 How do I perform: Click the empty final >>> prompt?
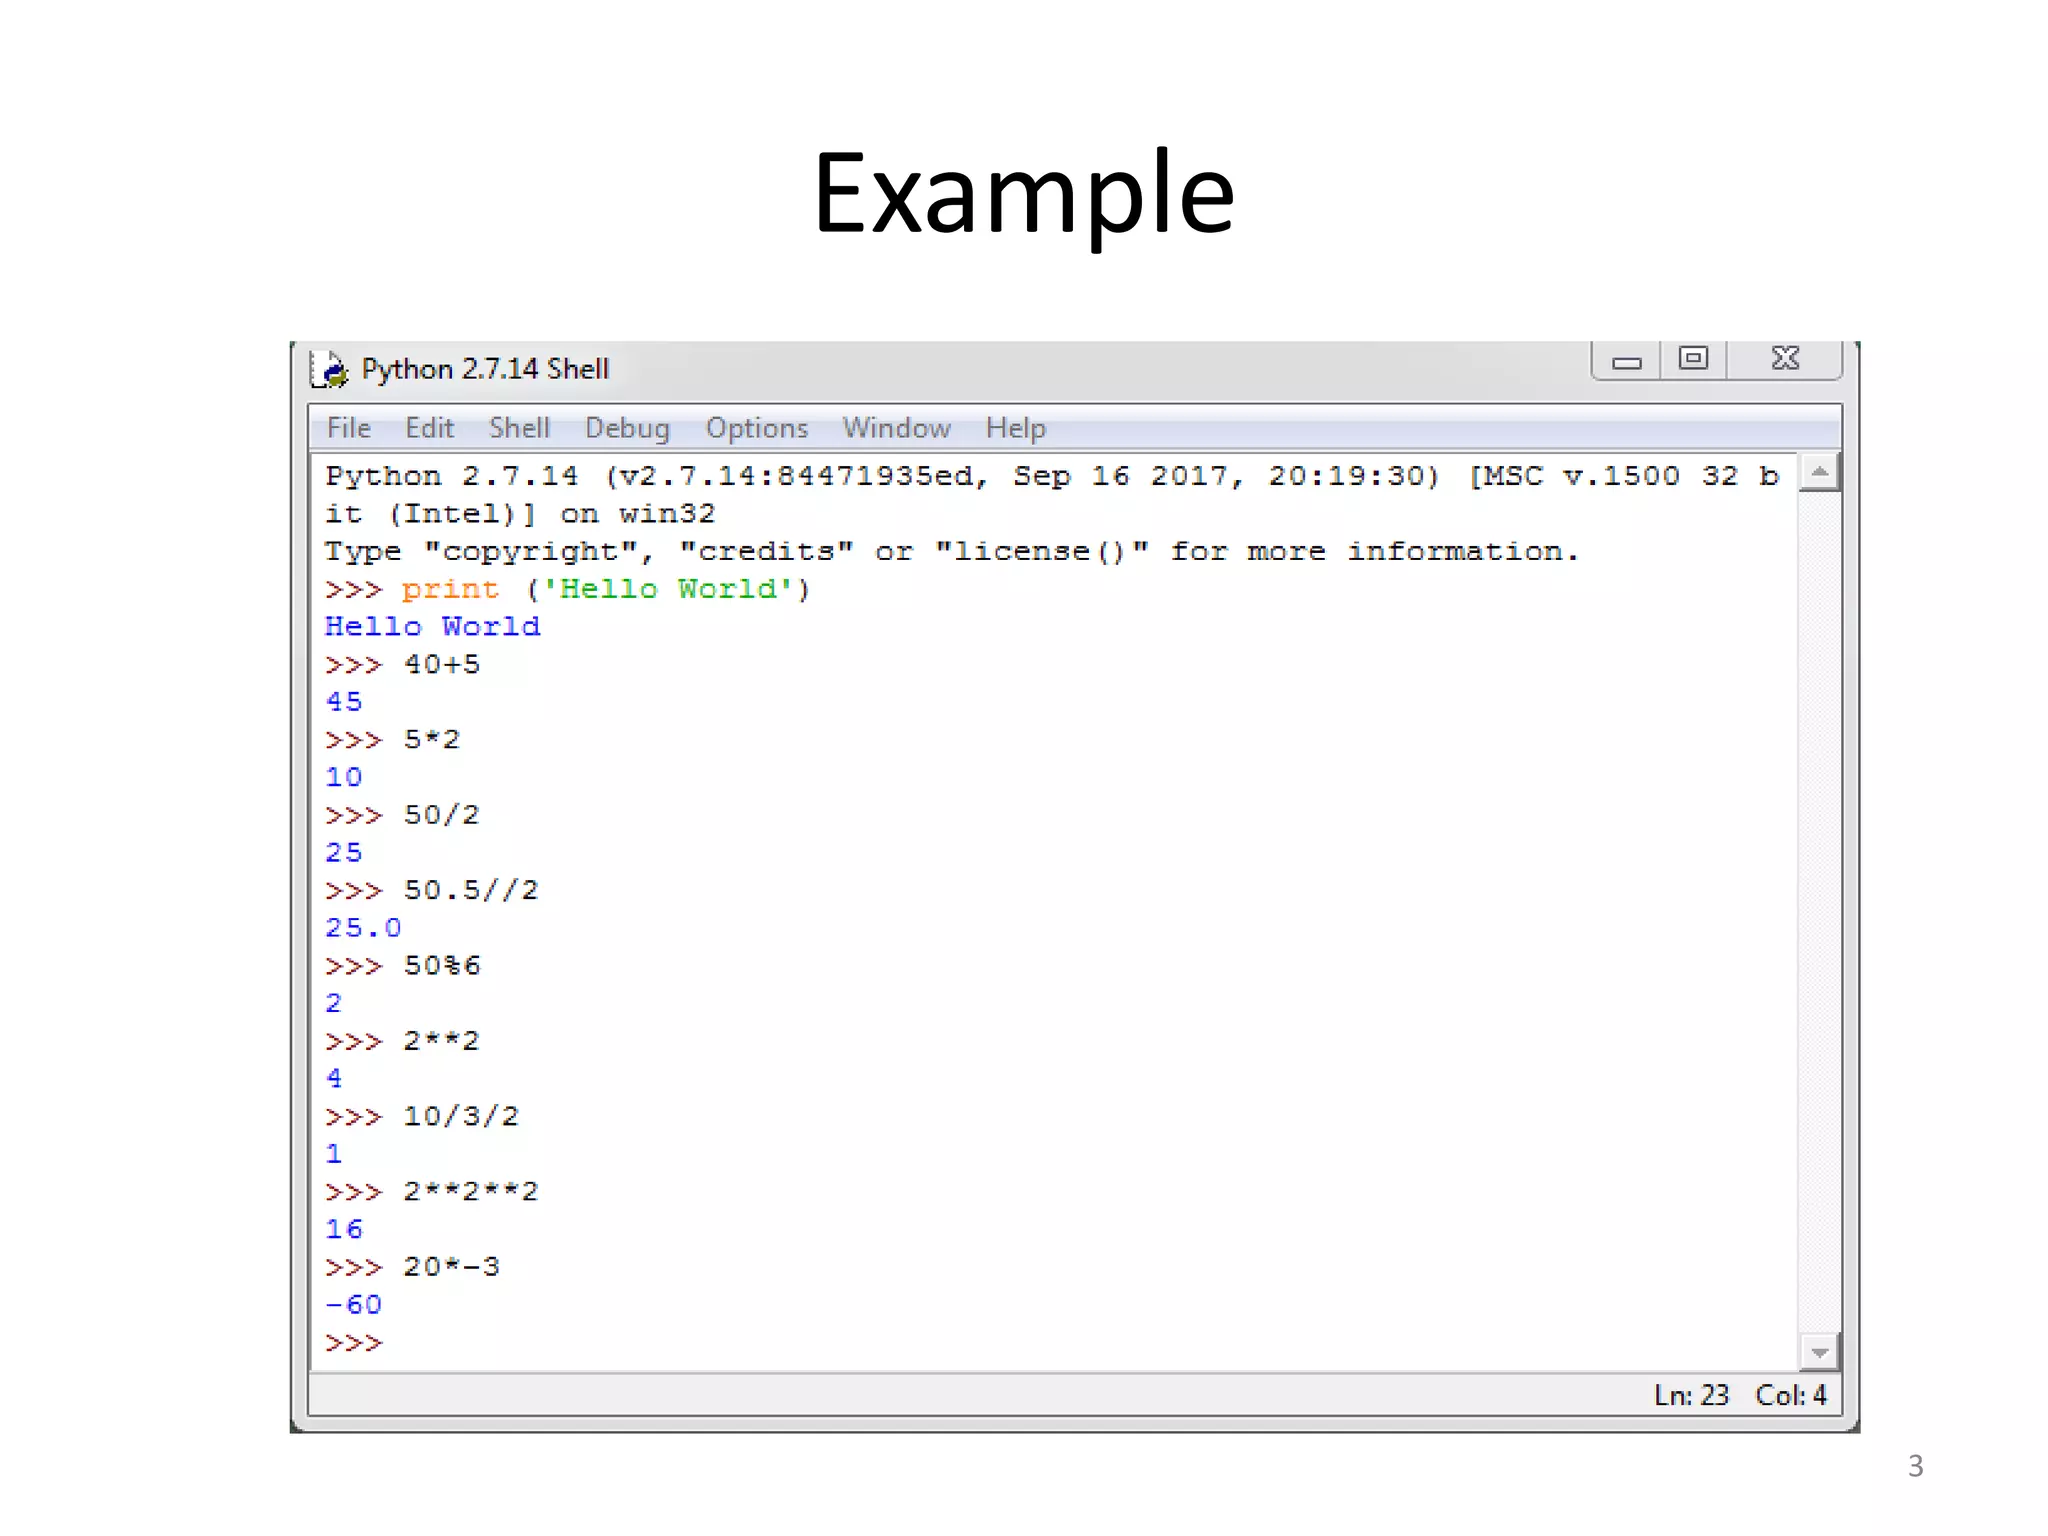coord(353,1343)
